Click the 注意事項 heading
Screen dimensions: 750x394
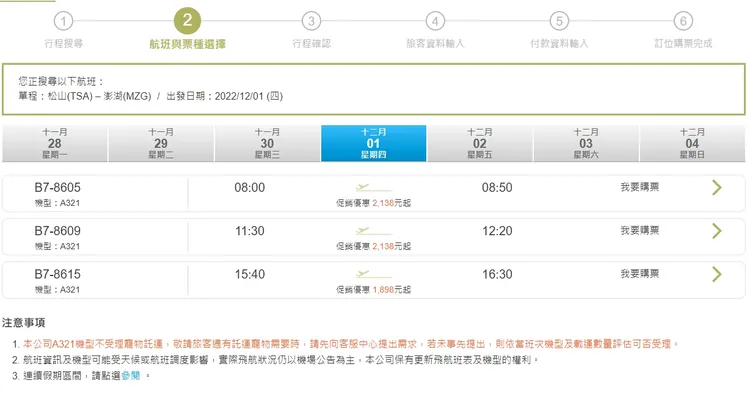click(x=23, y=323)
